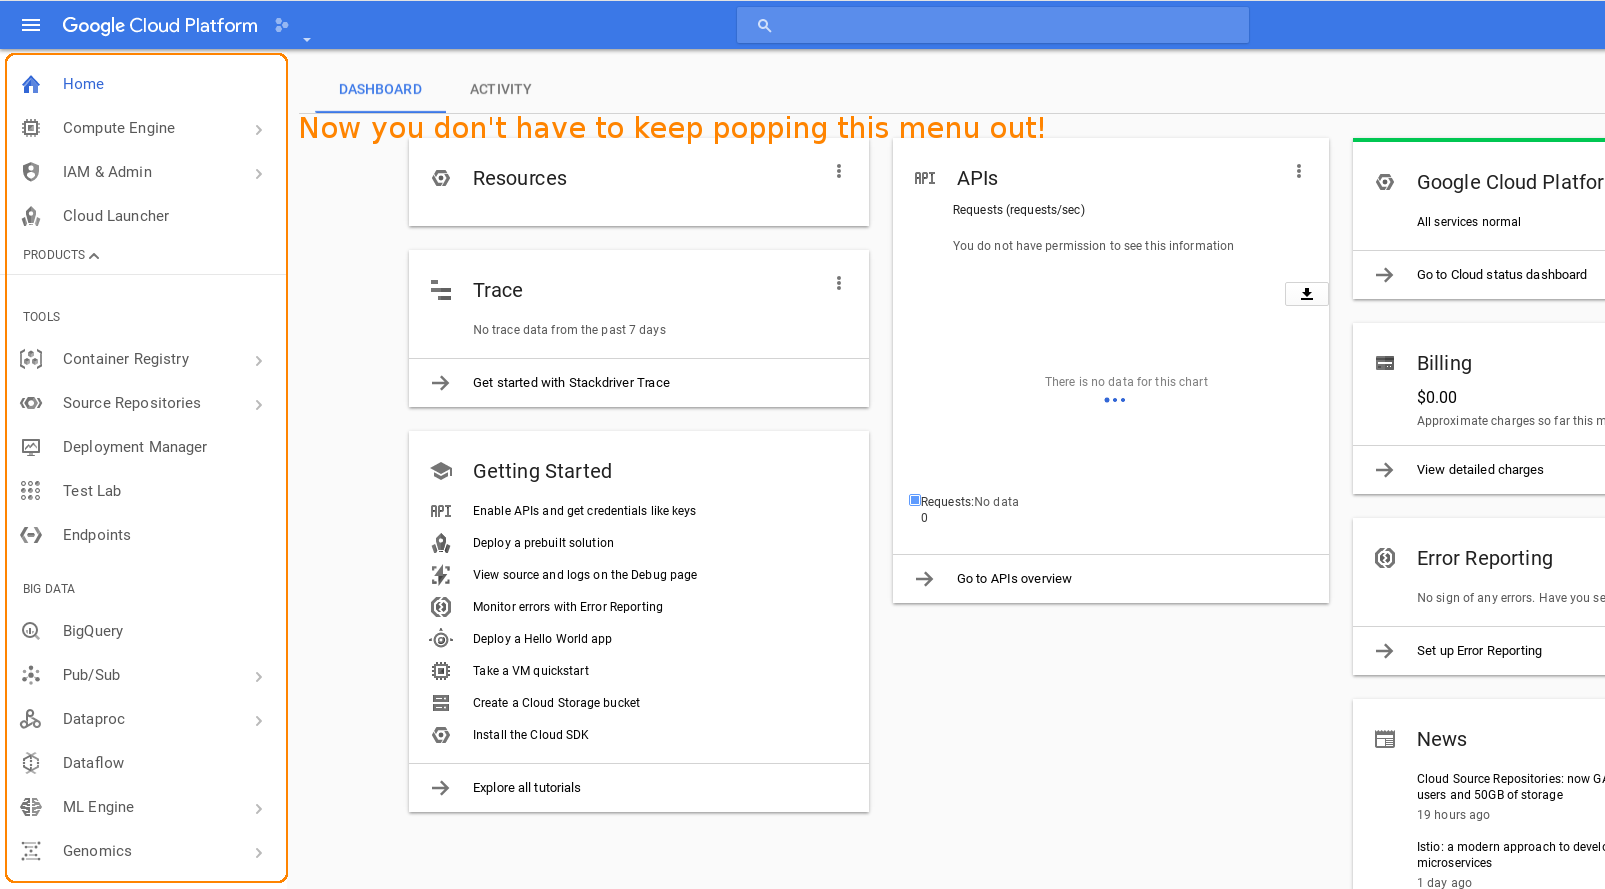This screenshot has width=1605, height=889.
Task: Click the IAM & Admin shield icon
Action: (31, 172)
